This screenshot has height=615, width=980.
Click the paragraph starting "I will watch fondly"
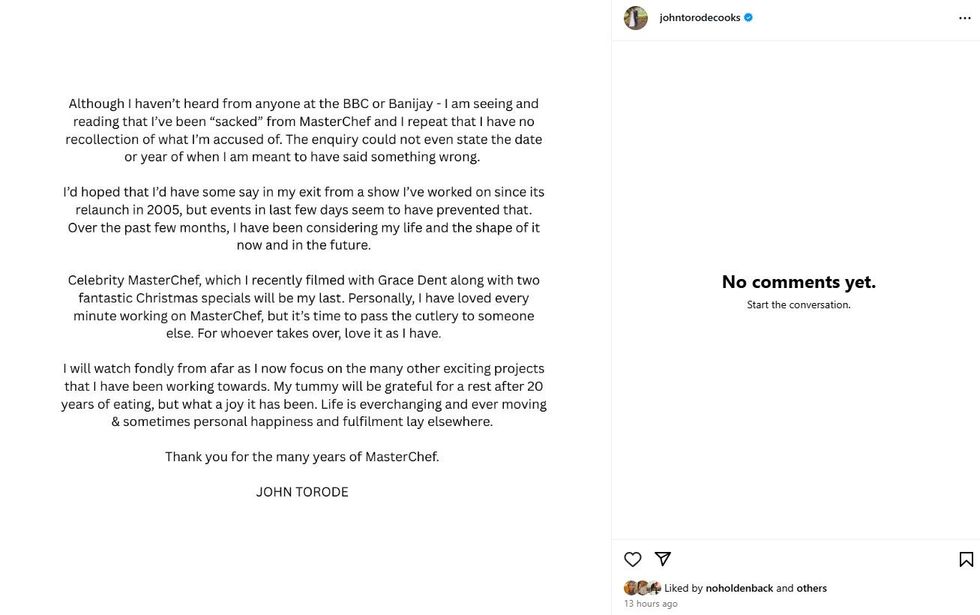[303, 395]
